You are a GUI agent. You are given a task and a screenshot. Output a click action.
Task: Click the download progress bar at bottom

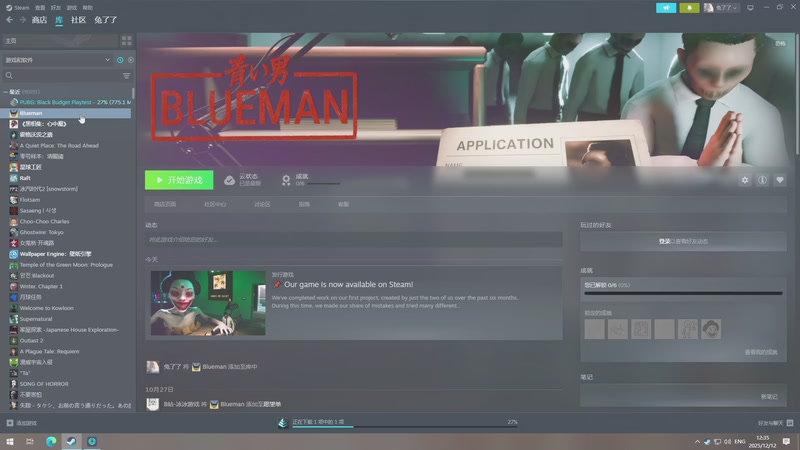pos(405,427)
